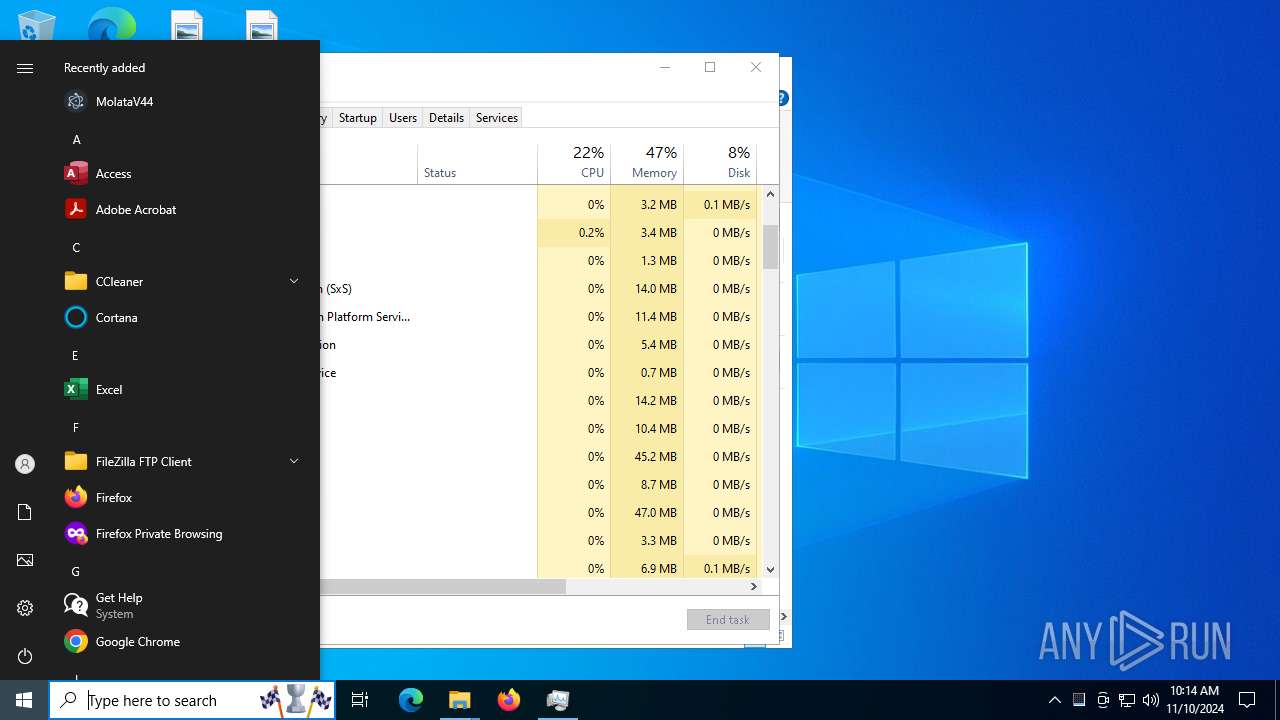Viewport: 1280px width, 720px height.
Task: Switch to the Services tab
Action: (x=497, y=118)
